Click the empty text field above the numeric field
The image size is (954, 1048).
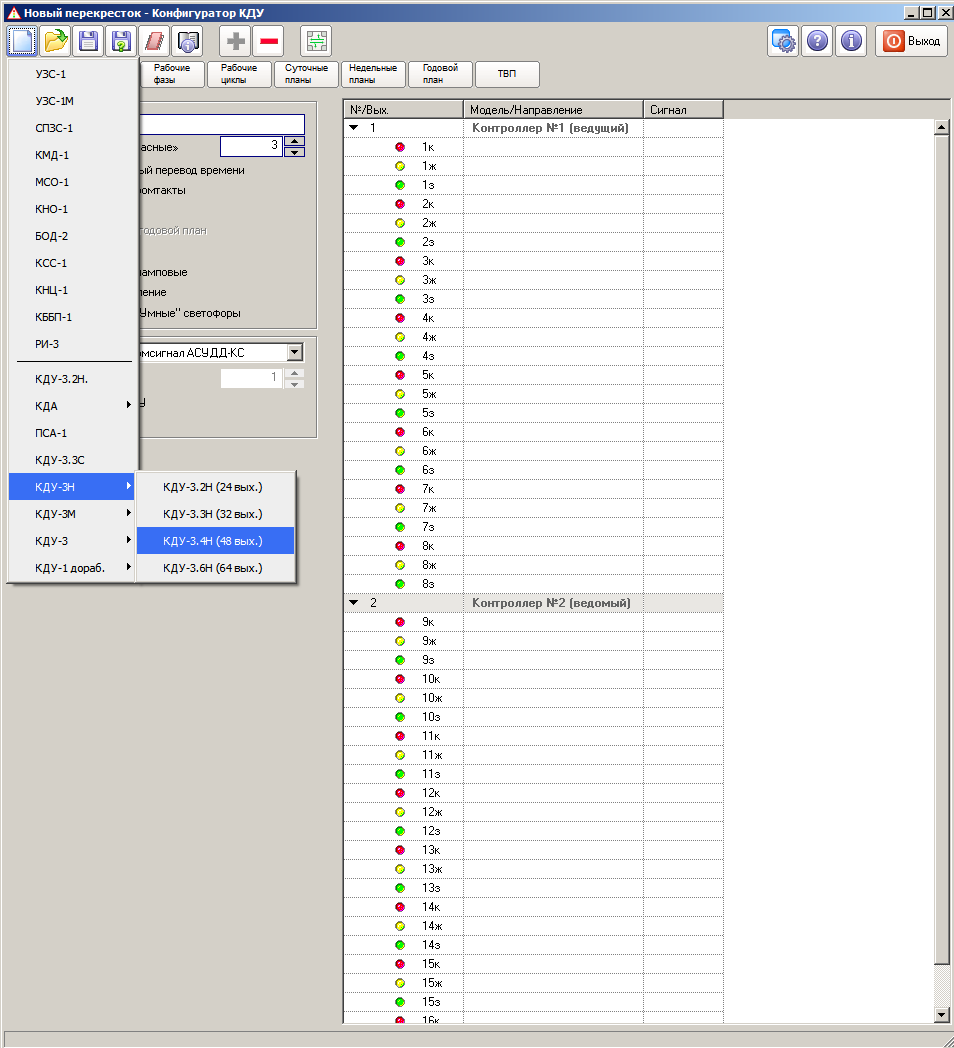[221, 124]
